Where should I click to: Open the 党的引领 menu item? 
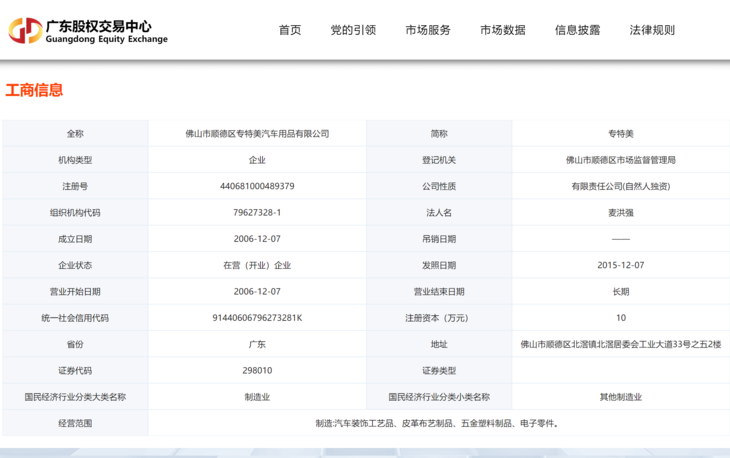coord(353,30)
